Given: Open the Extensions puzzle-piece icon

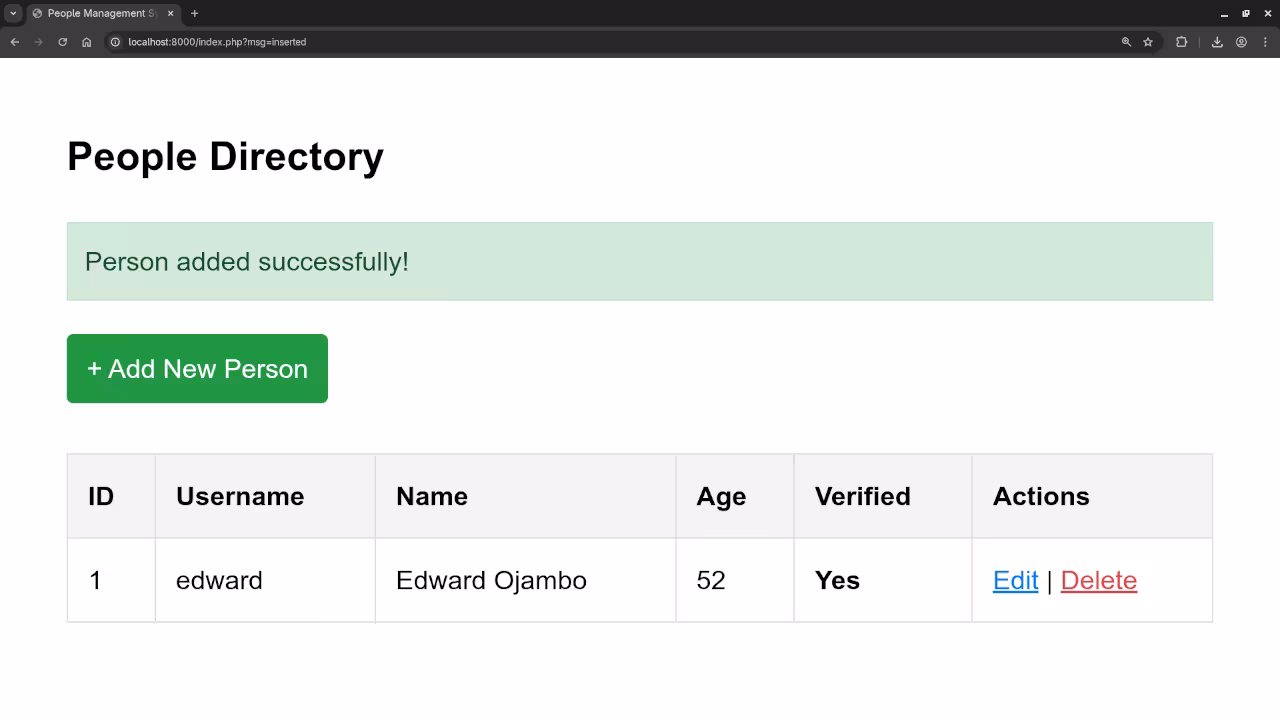Looking at the screenshot, I should [x=1181, y=42].
